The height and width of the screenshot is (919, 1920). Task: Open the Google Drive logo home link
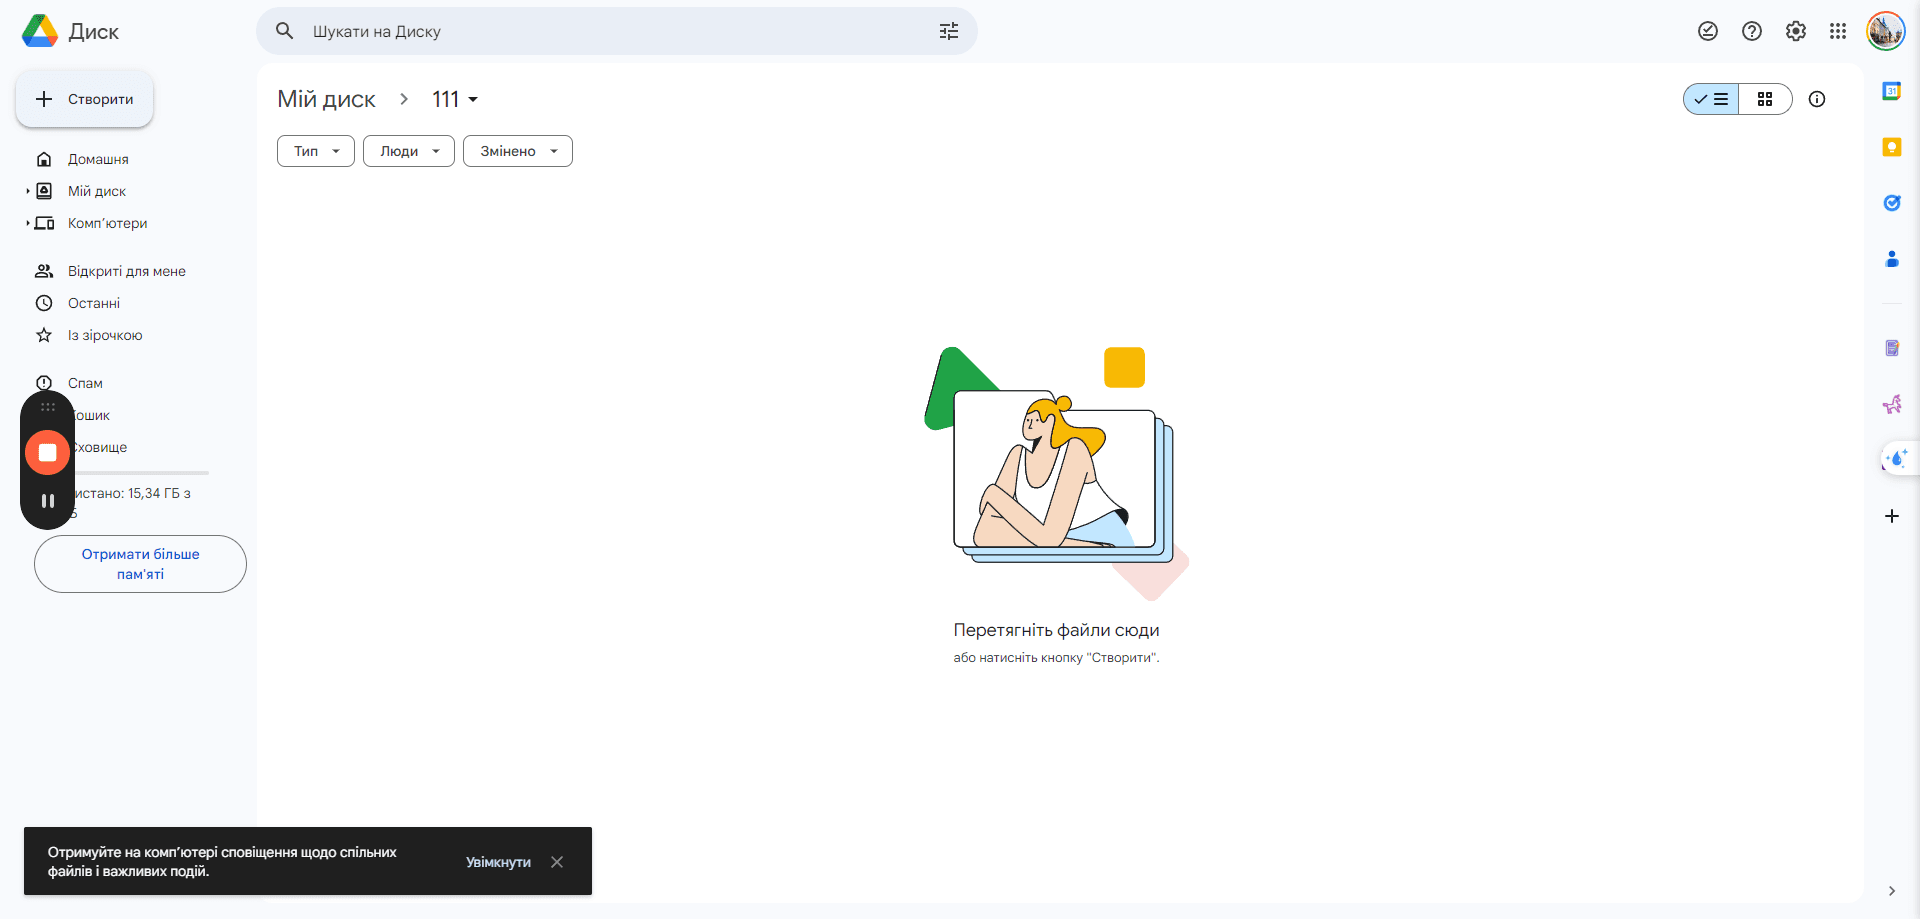[70, 31]
